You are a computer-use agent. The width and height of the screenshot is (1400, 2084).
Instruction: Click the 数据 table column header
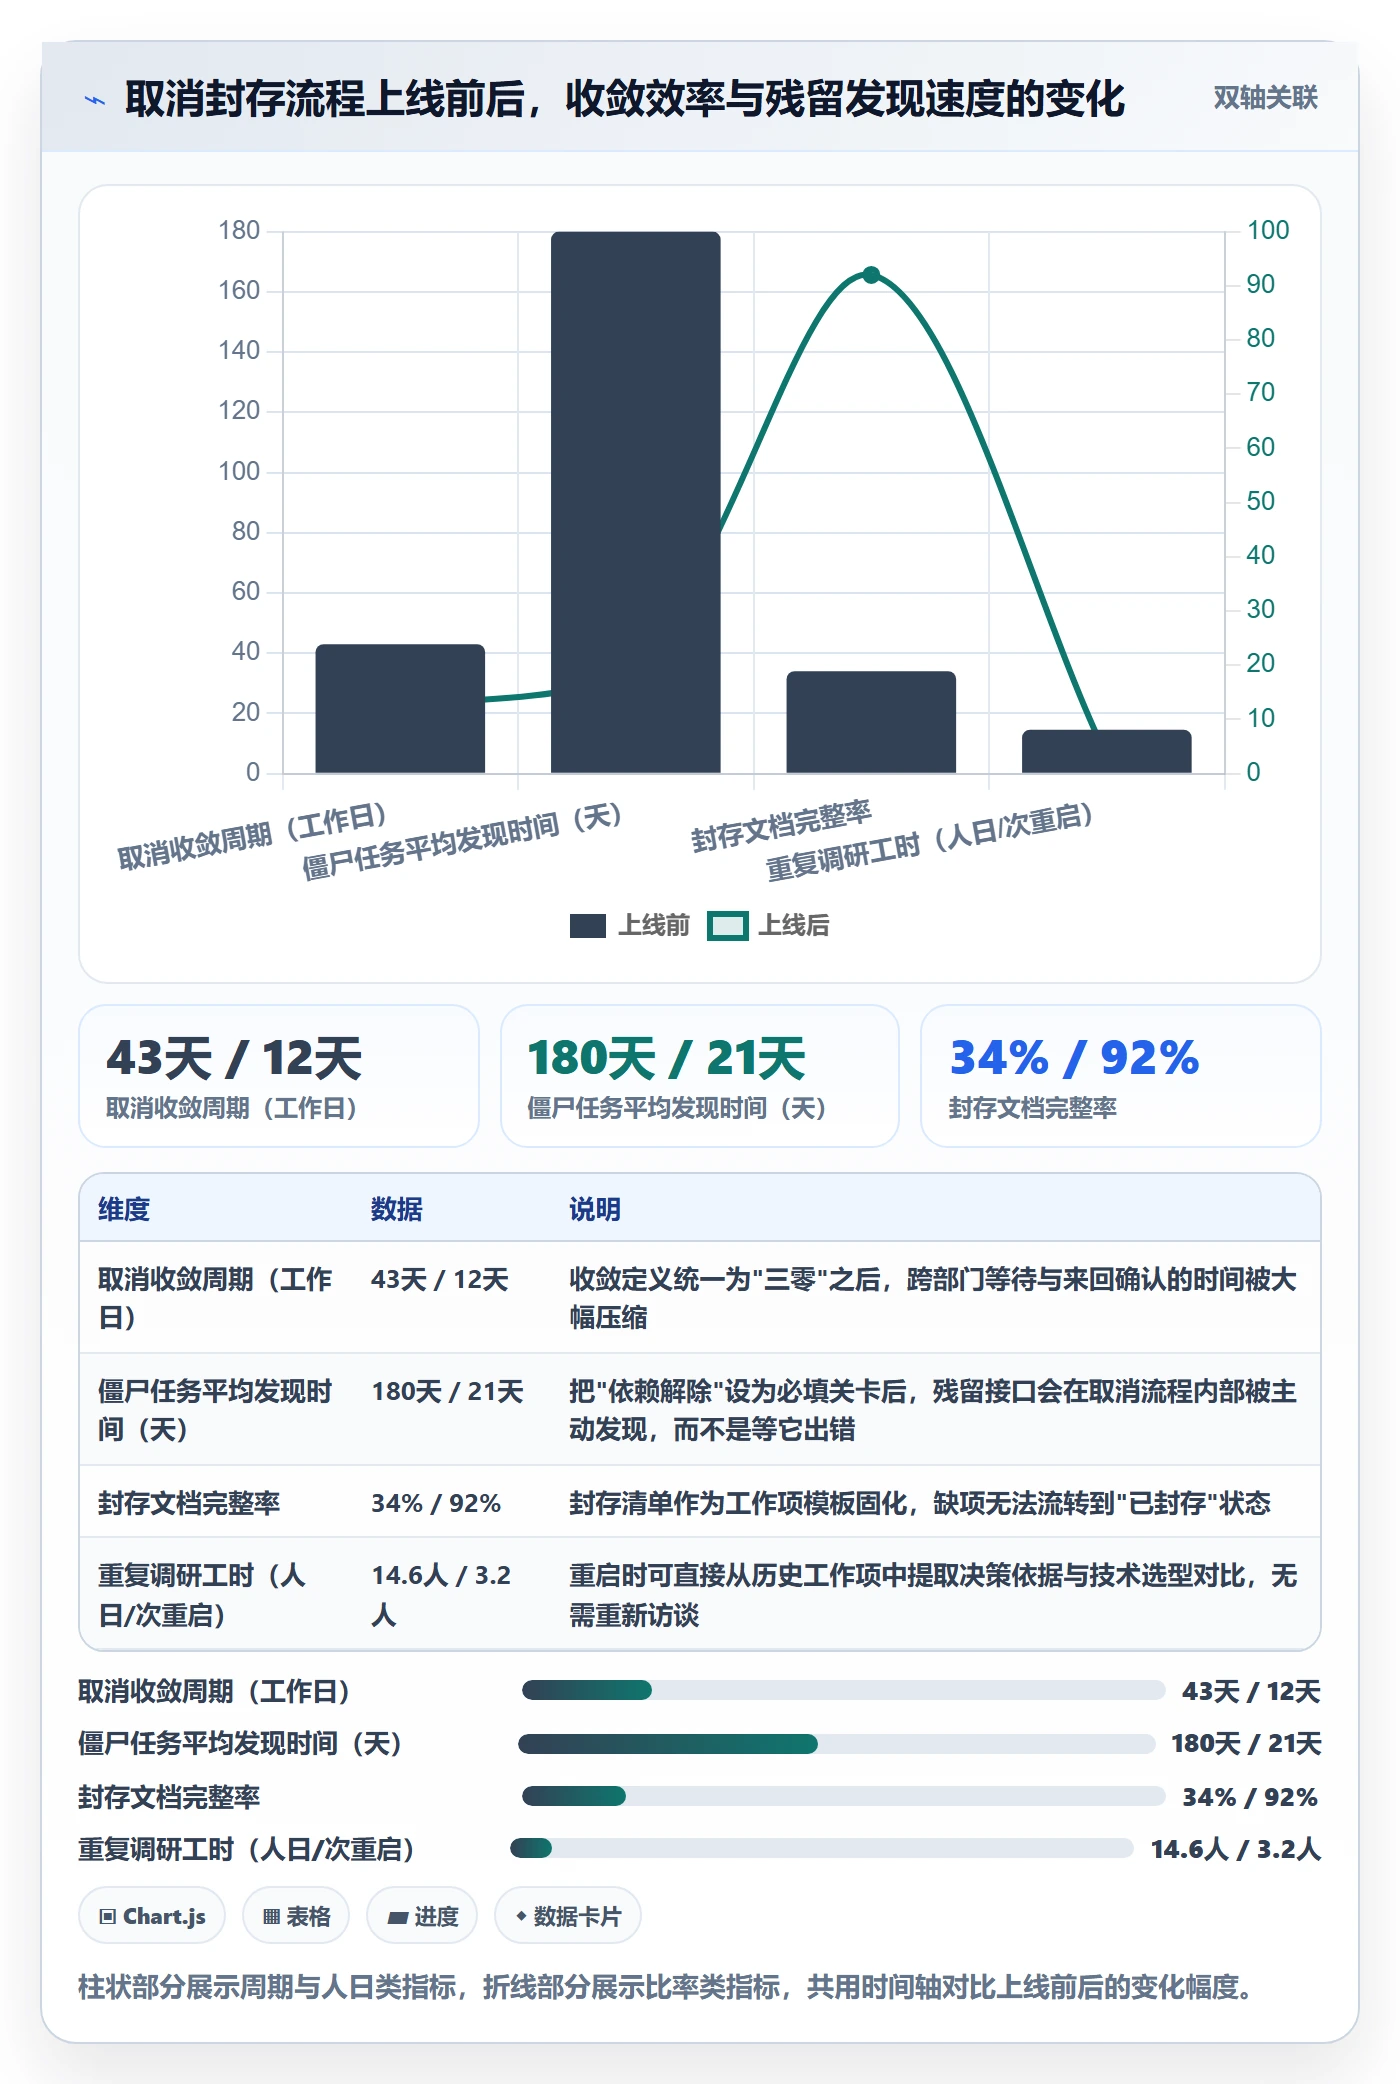[x=397, y=1209]
